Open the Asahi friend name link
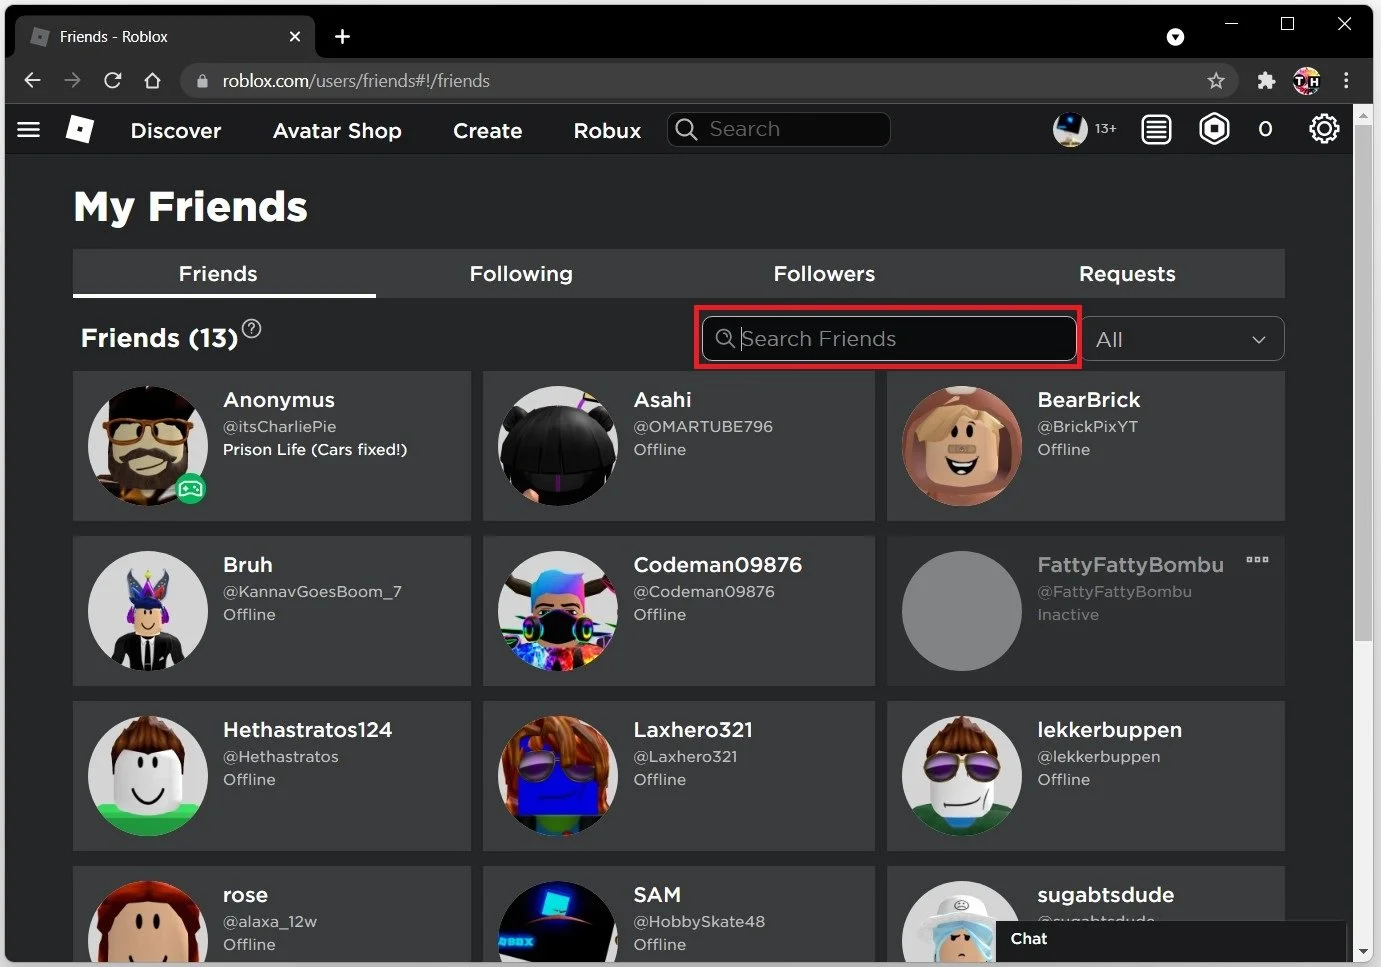1381x967 pixels. [x=662, y=400]
